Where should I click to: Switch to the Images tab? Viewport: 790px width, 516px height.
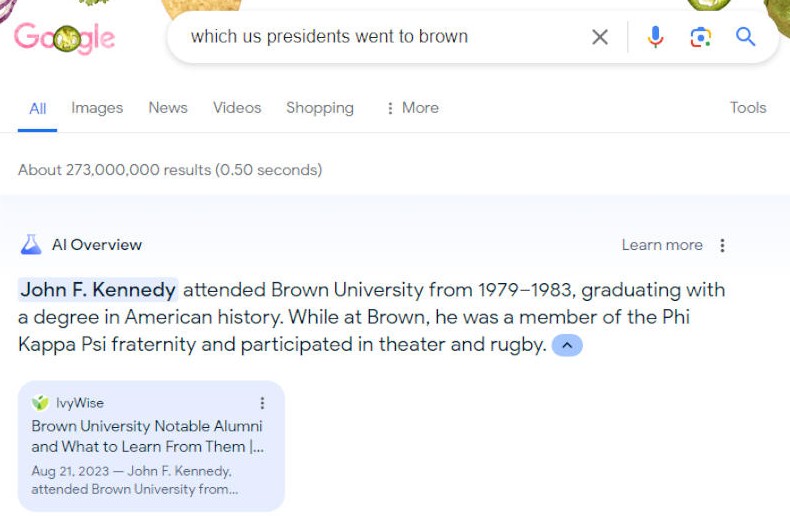tap(97, 108)
